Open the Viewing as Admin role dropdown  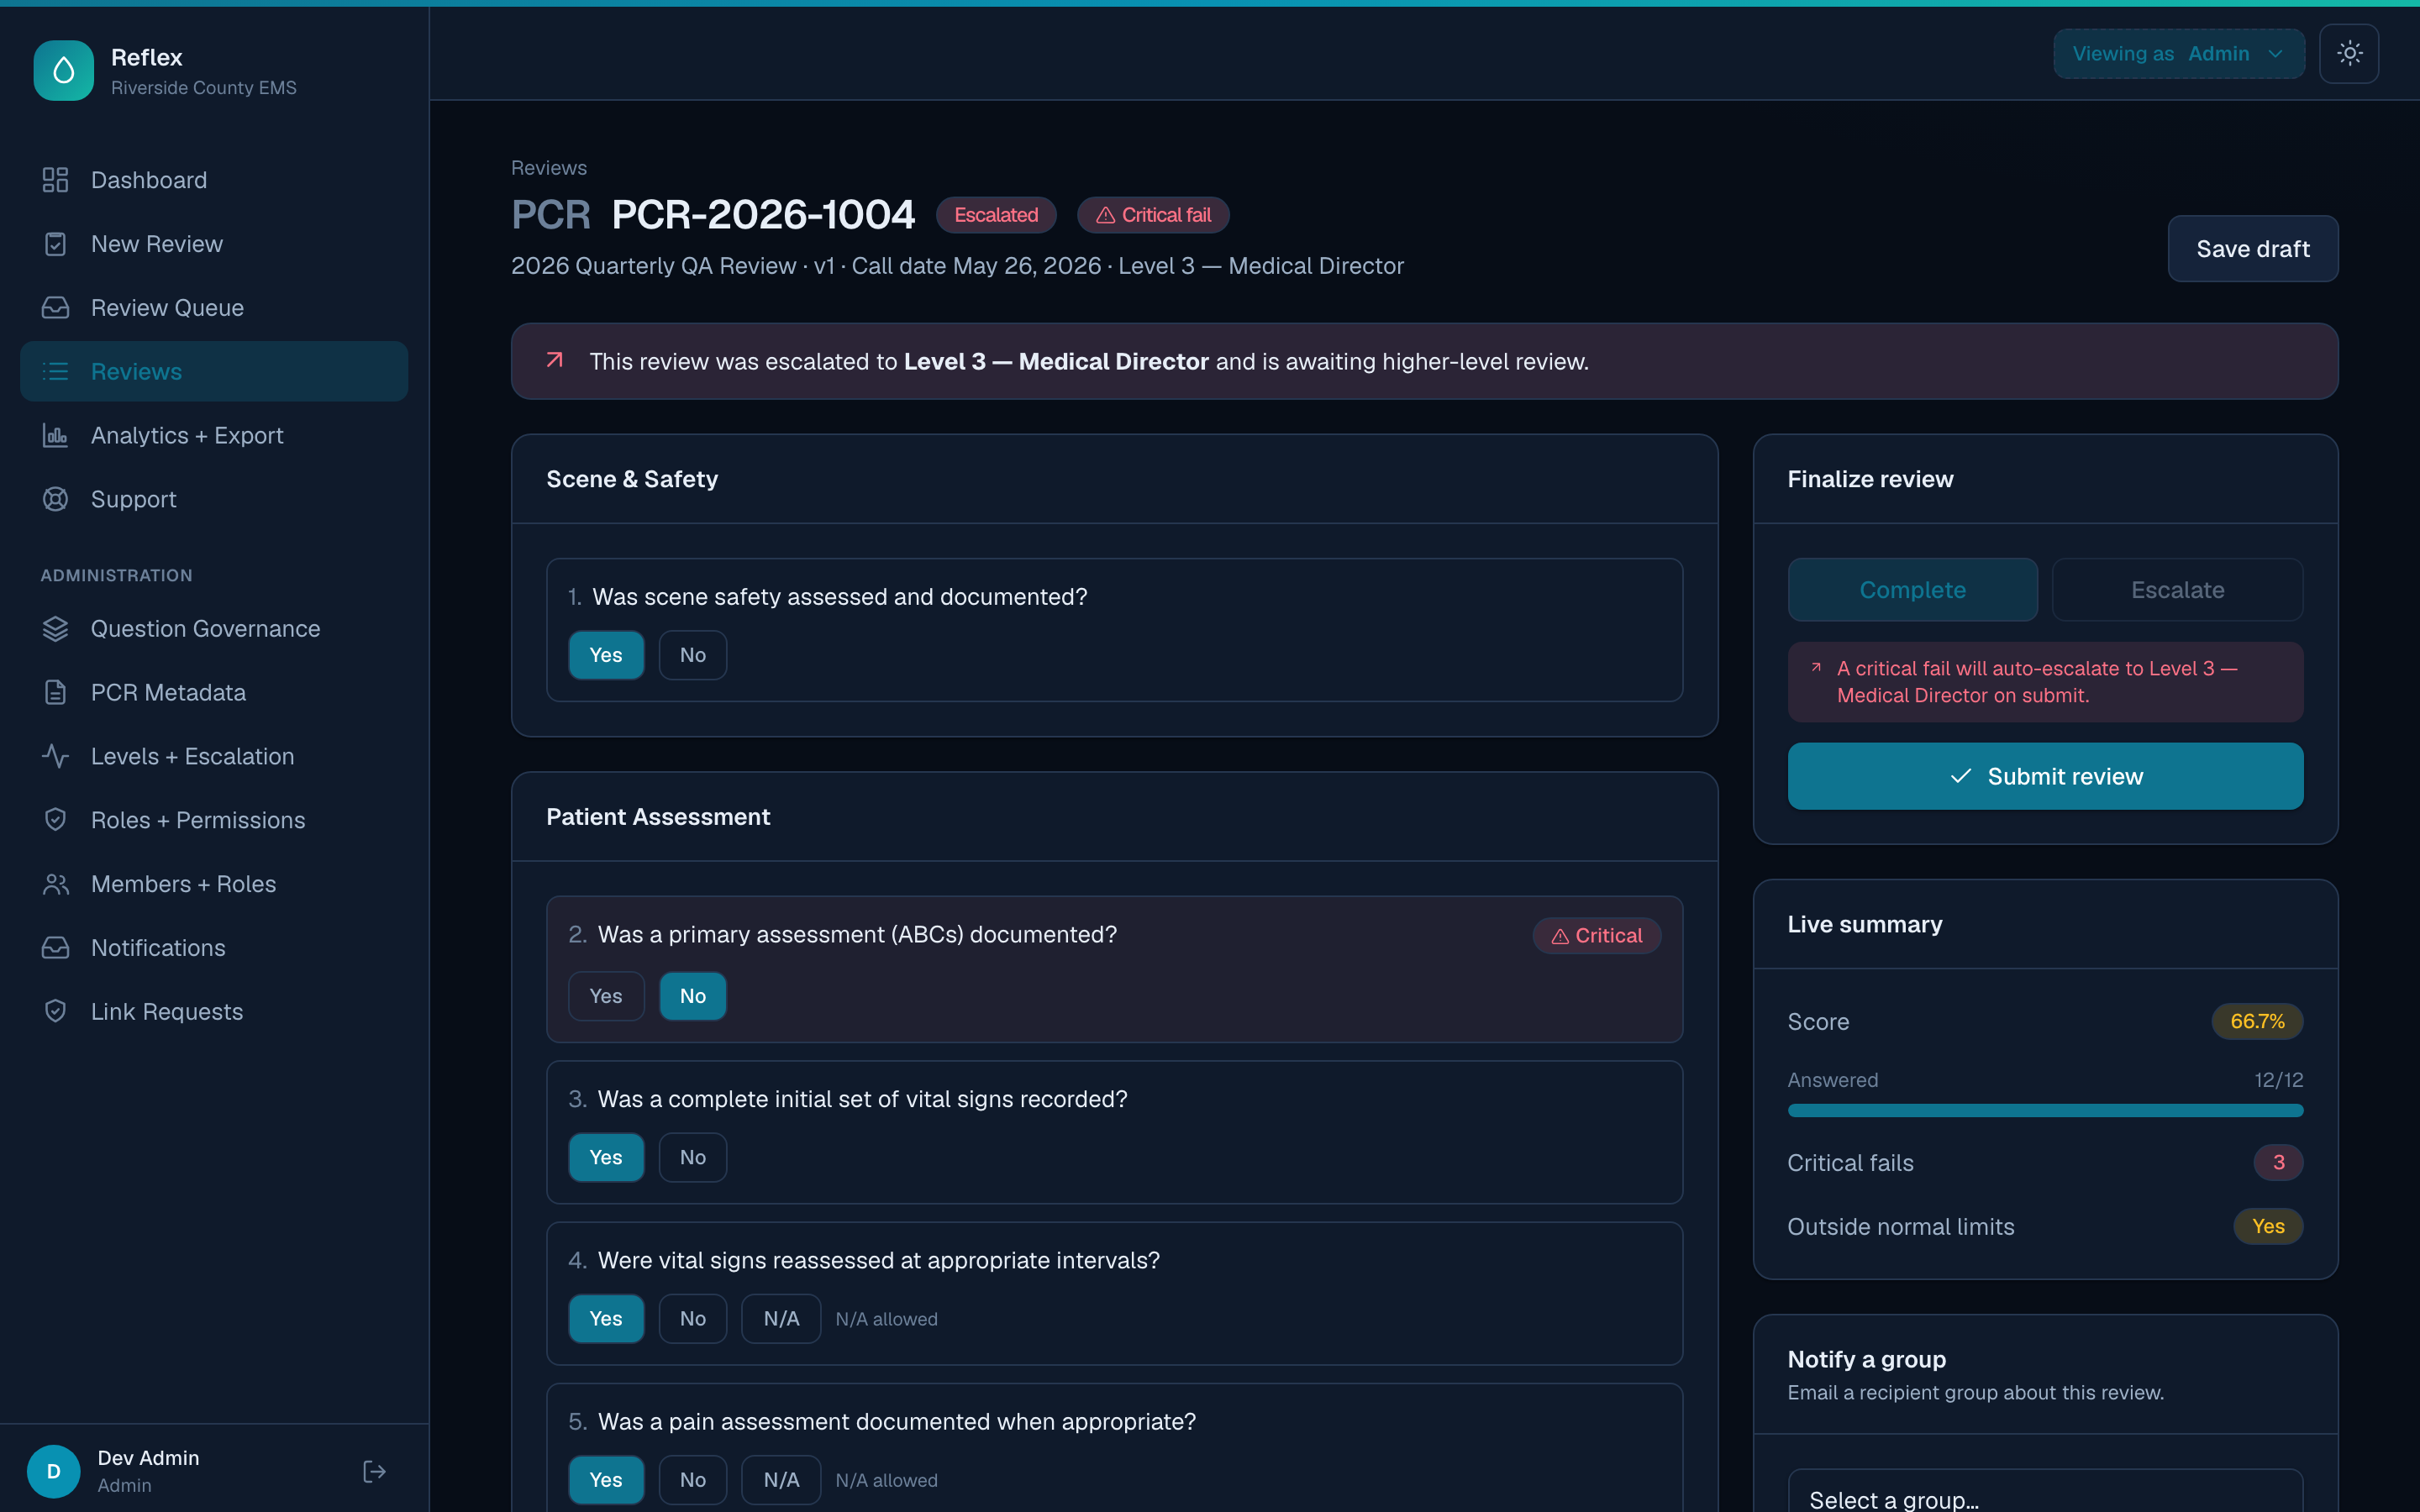(2179, 54)
